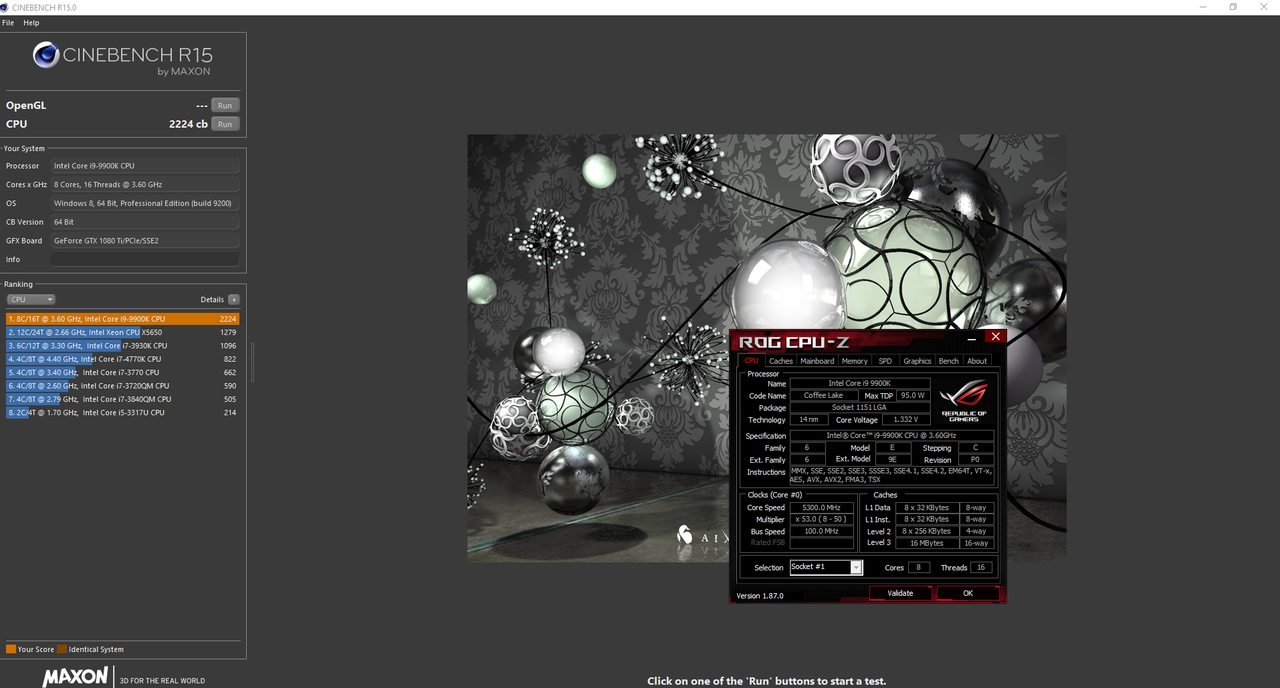Click the CPU-Z Specification field

tap(891, 436)
